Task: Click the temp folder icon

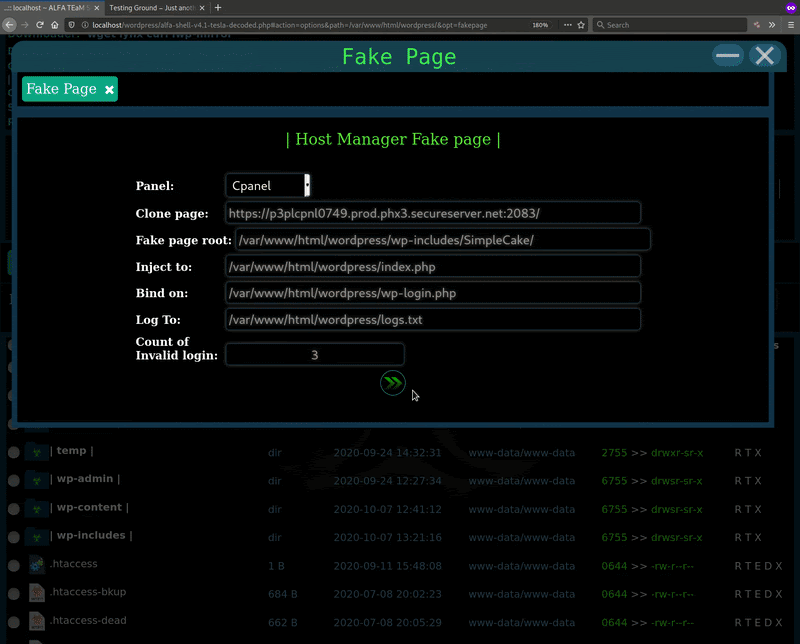Action: (x=36, y=452)
